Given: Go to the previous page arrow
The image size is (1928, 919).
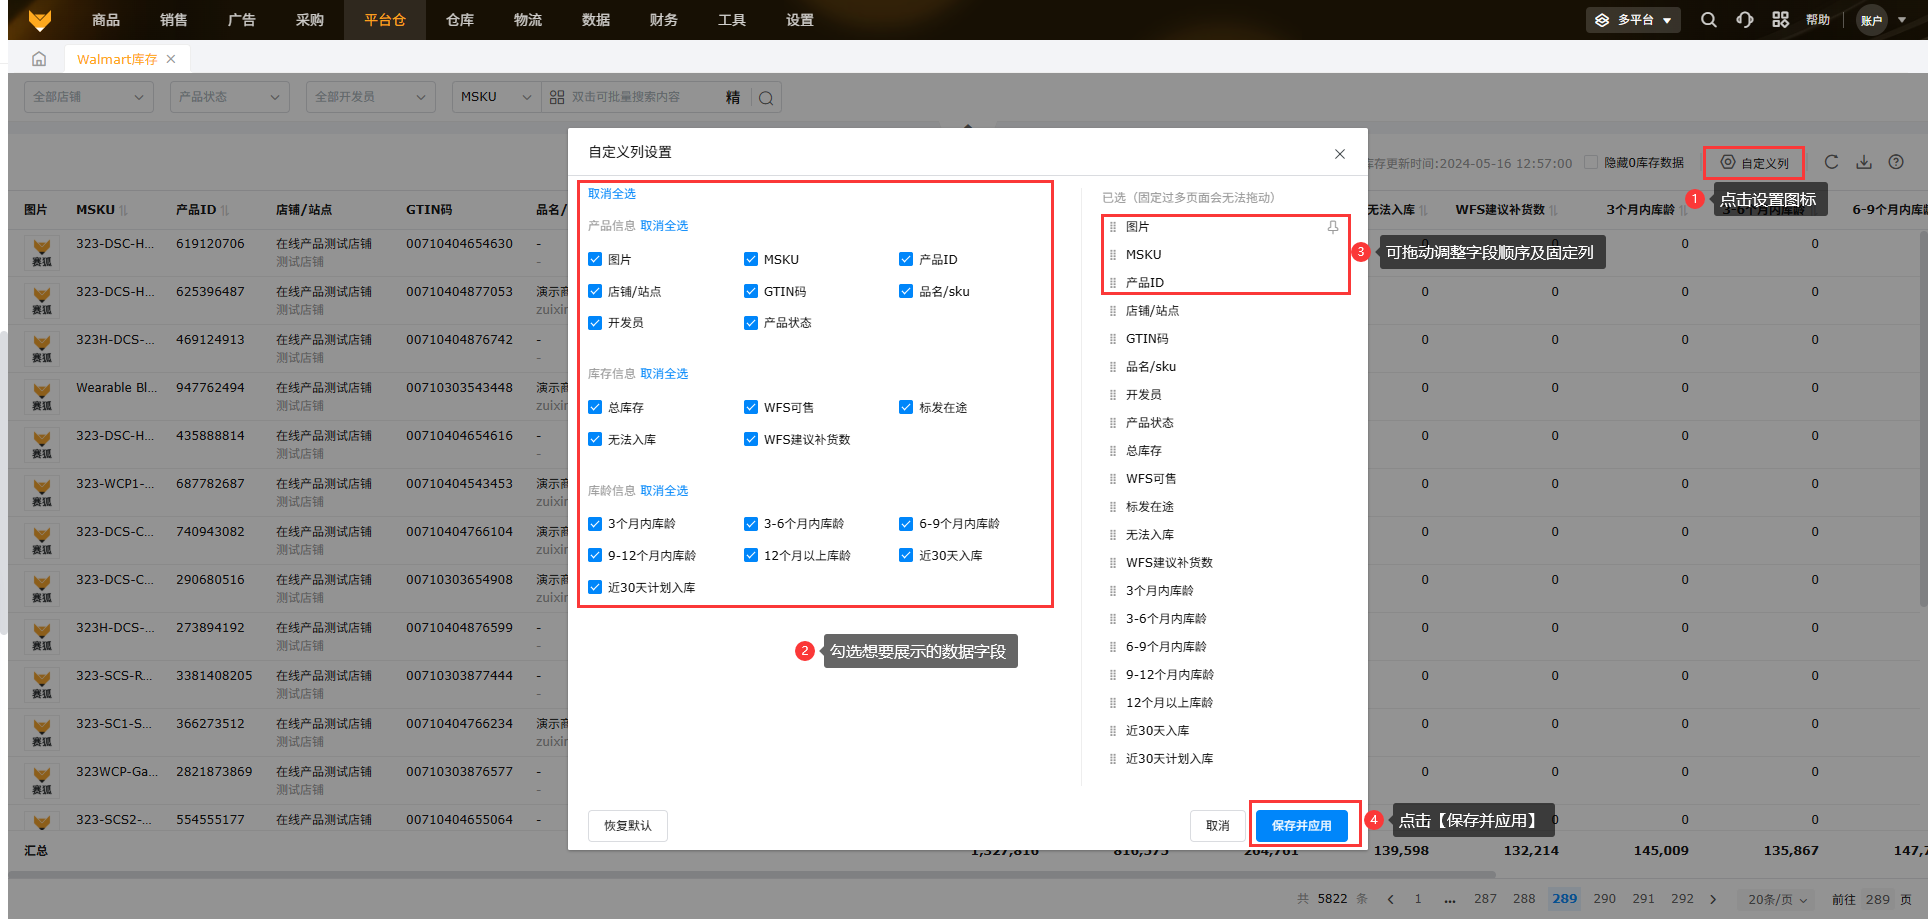Looking at the screenshot, I should tap(1390, 899).
